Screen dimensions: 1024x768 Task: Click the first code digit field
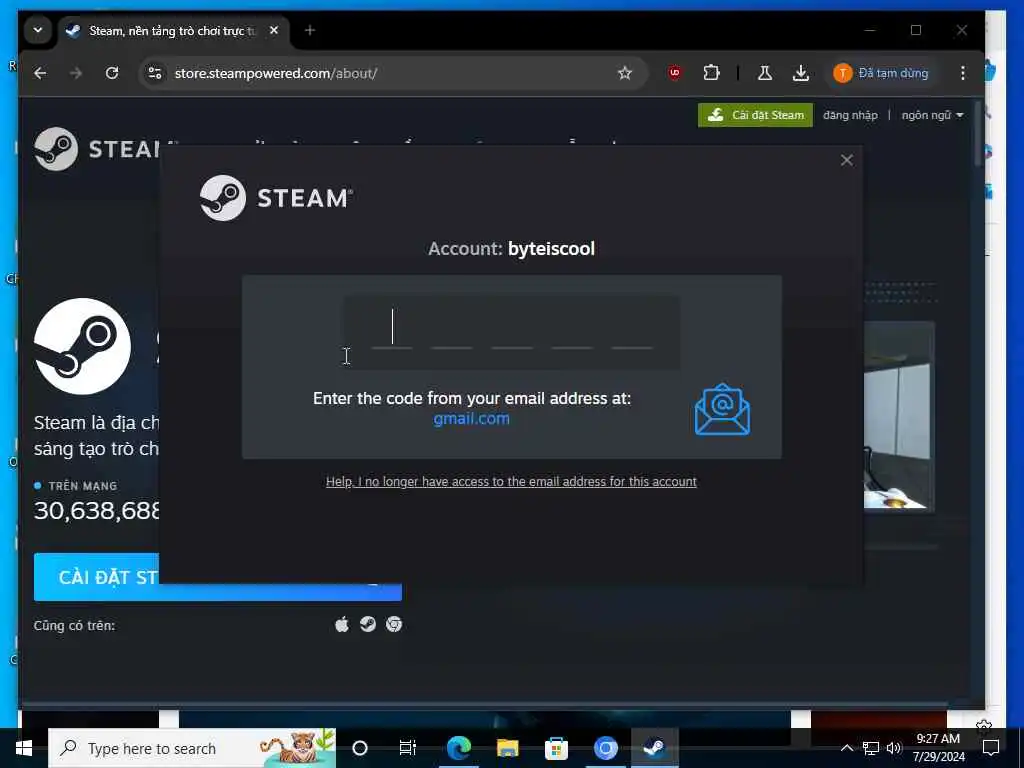[x=392, y=331]
